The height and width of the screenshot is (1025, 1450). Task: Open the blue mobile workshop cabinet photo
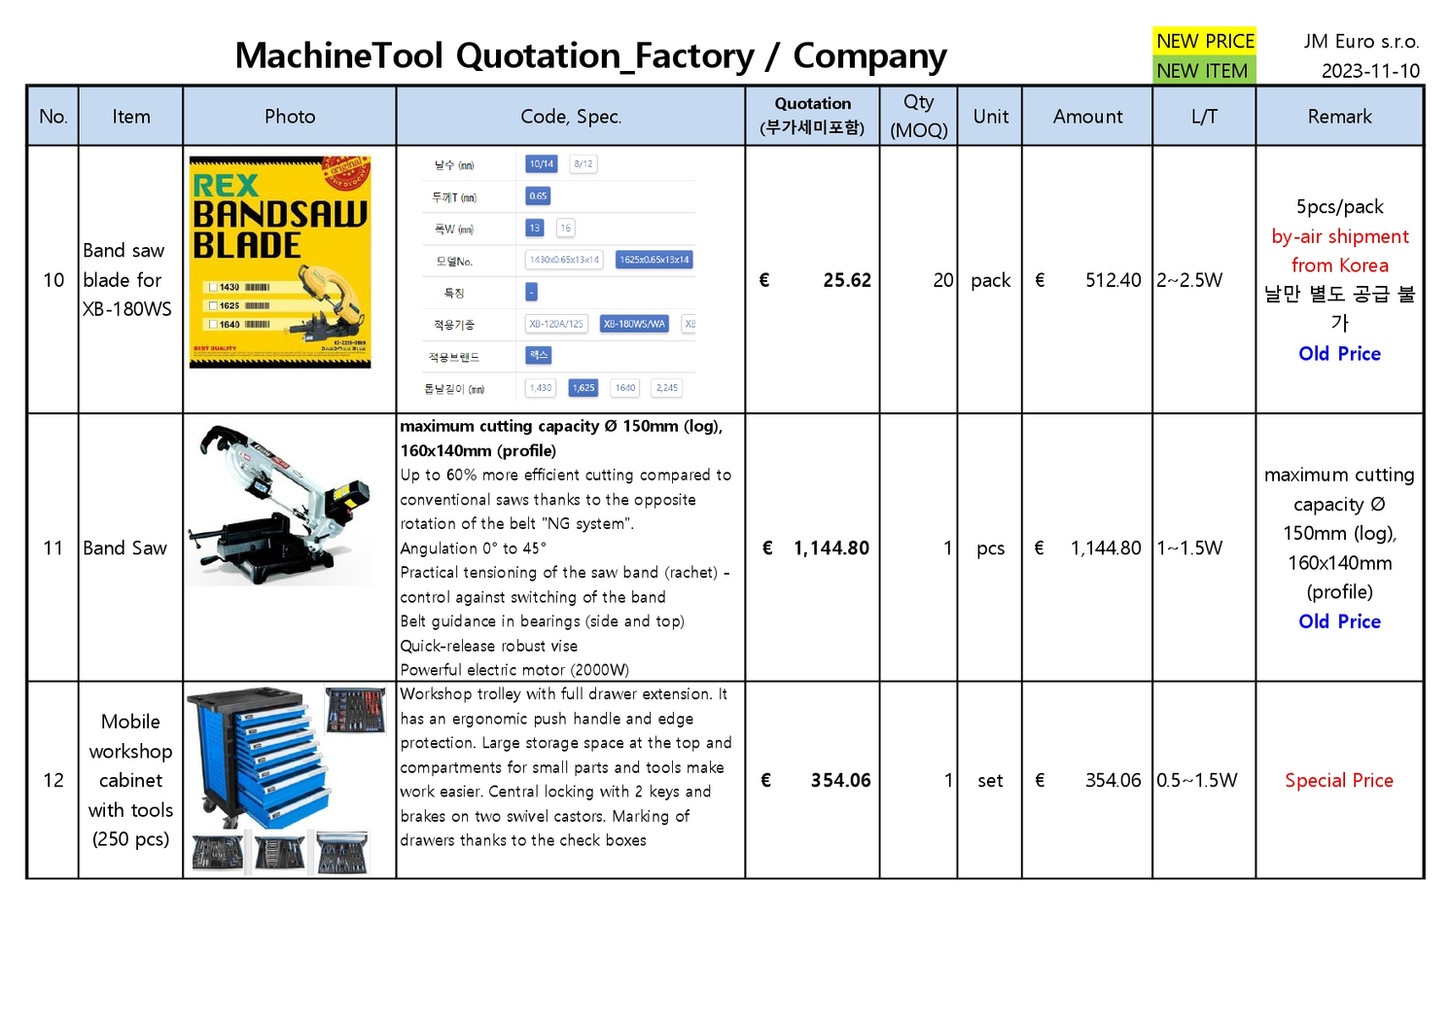click(x=258, y=757)
